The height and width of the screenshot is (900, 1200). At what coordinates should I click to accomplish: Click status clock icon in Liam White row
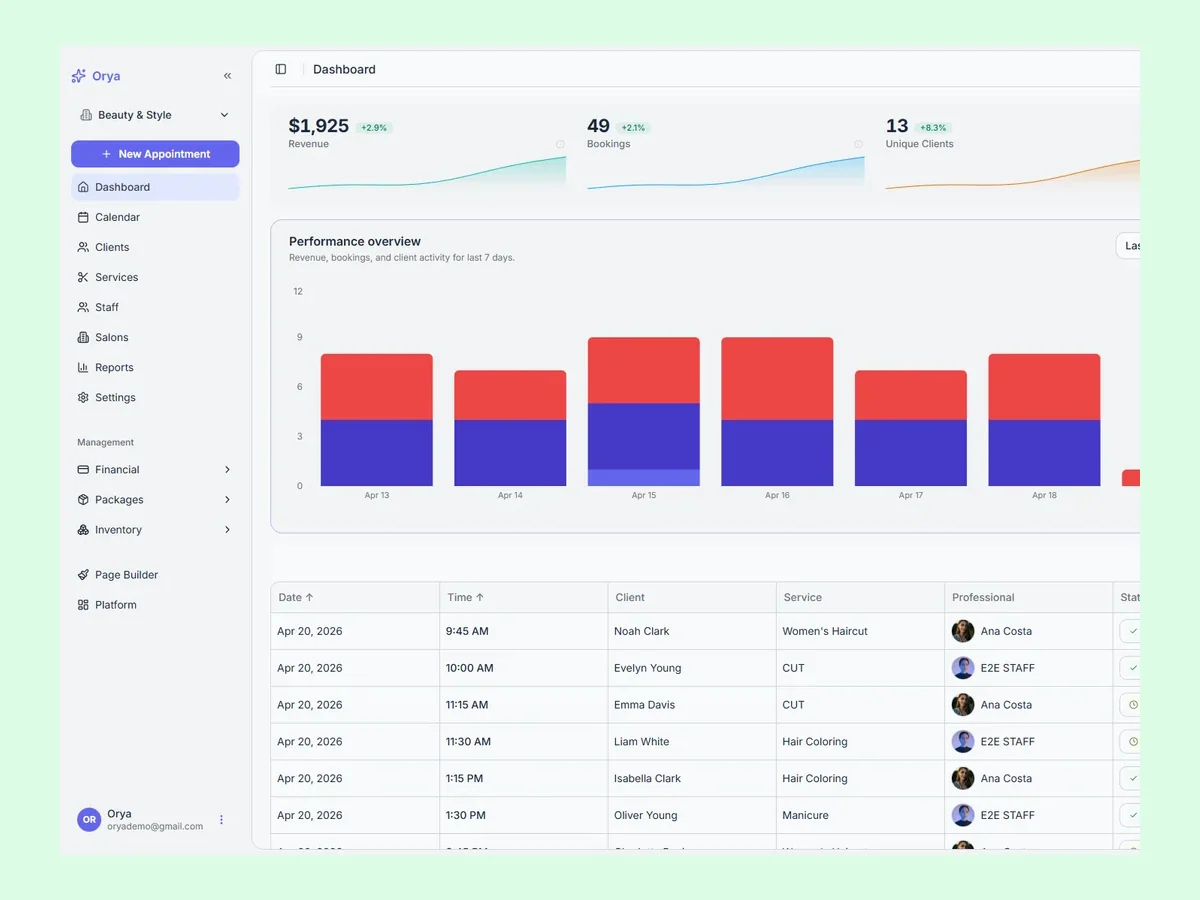point(1133,742)
